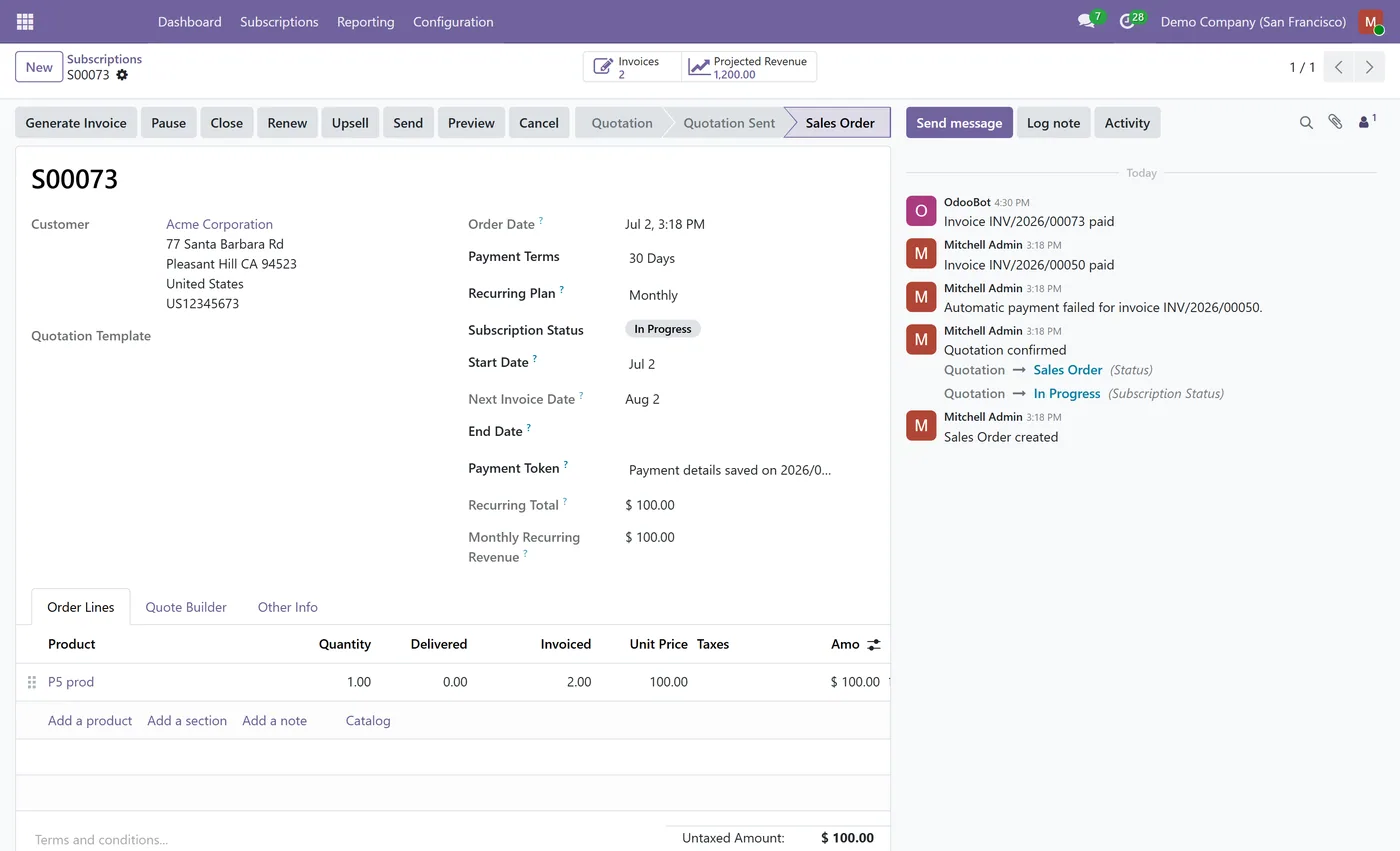Image resolution: width=1400 pixels, height=851 pixels.
Task: Open the apps grid menu icon
Action: [25, 21]
